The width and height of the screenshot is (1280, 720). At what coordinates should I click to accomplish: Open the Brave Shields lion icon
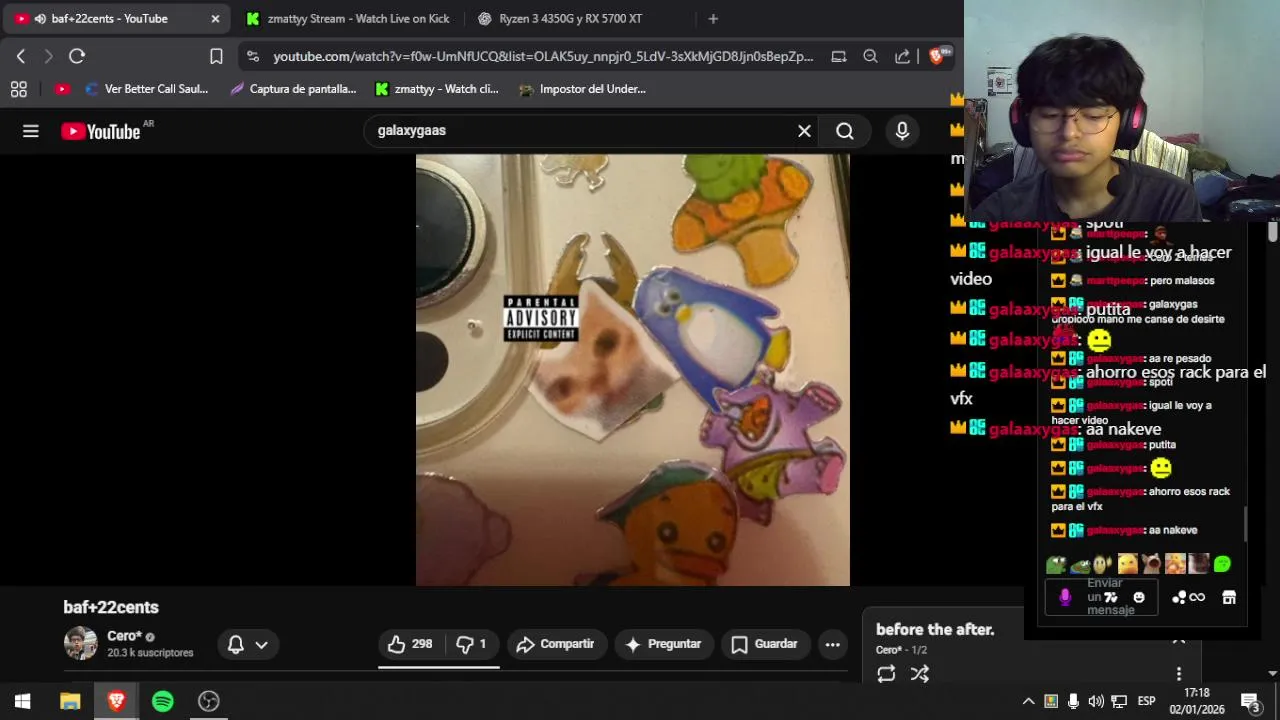click(938, 56)
